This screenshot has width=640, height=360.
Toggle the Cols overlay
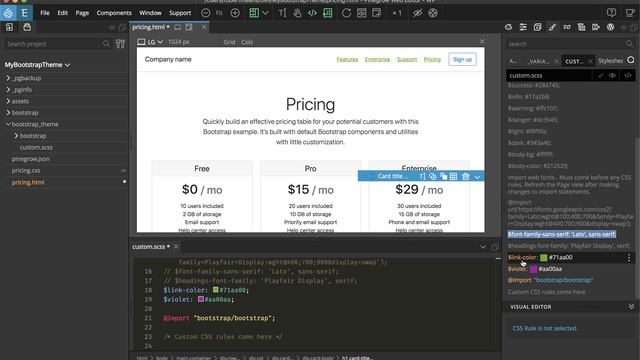coord(247,42)
